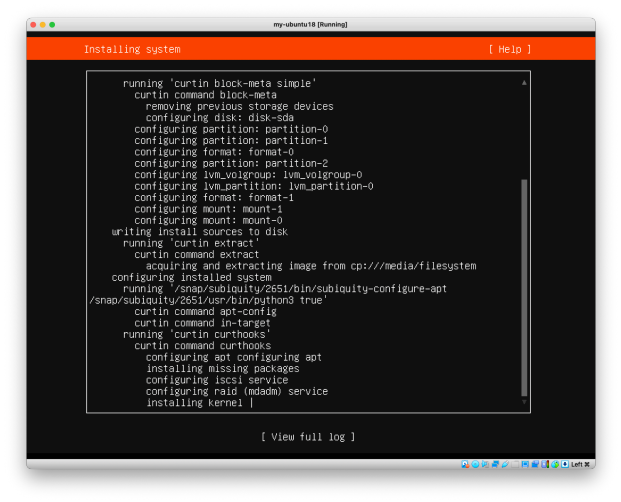Open the installer Help menu
621x502 pixels.
coord(509,49)
